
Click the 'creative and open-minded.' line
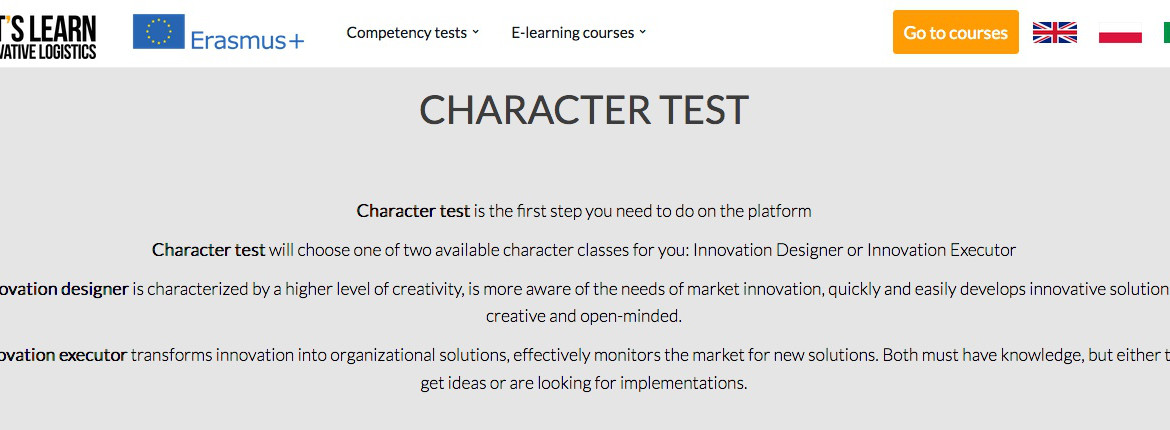[x=584, y=316]
